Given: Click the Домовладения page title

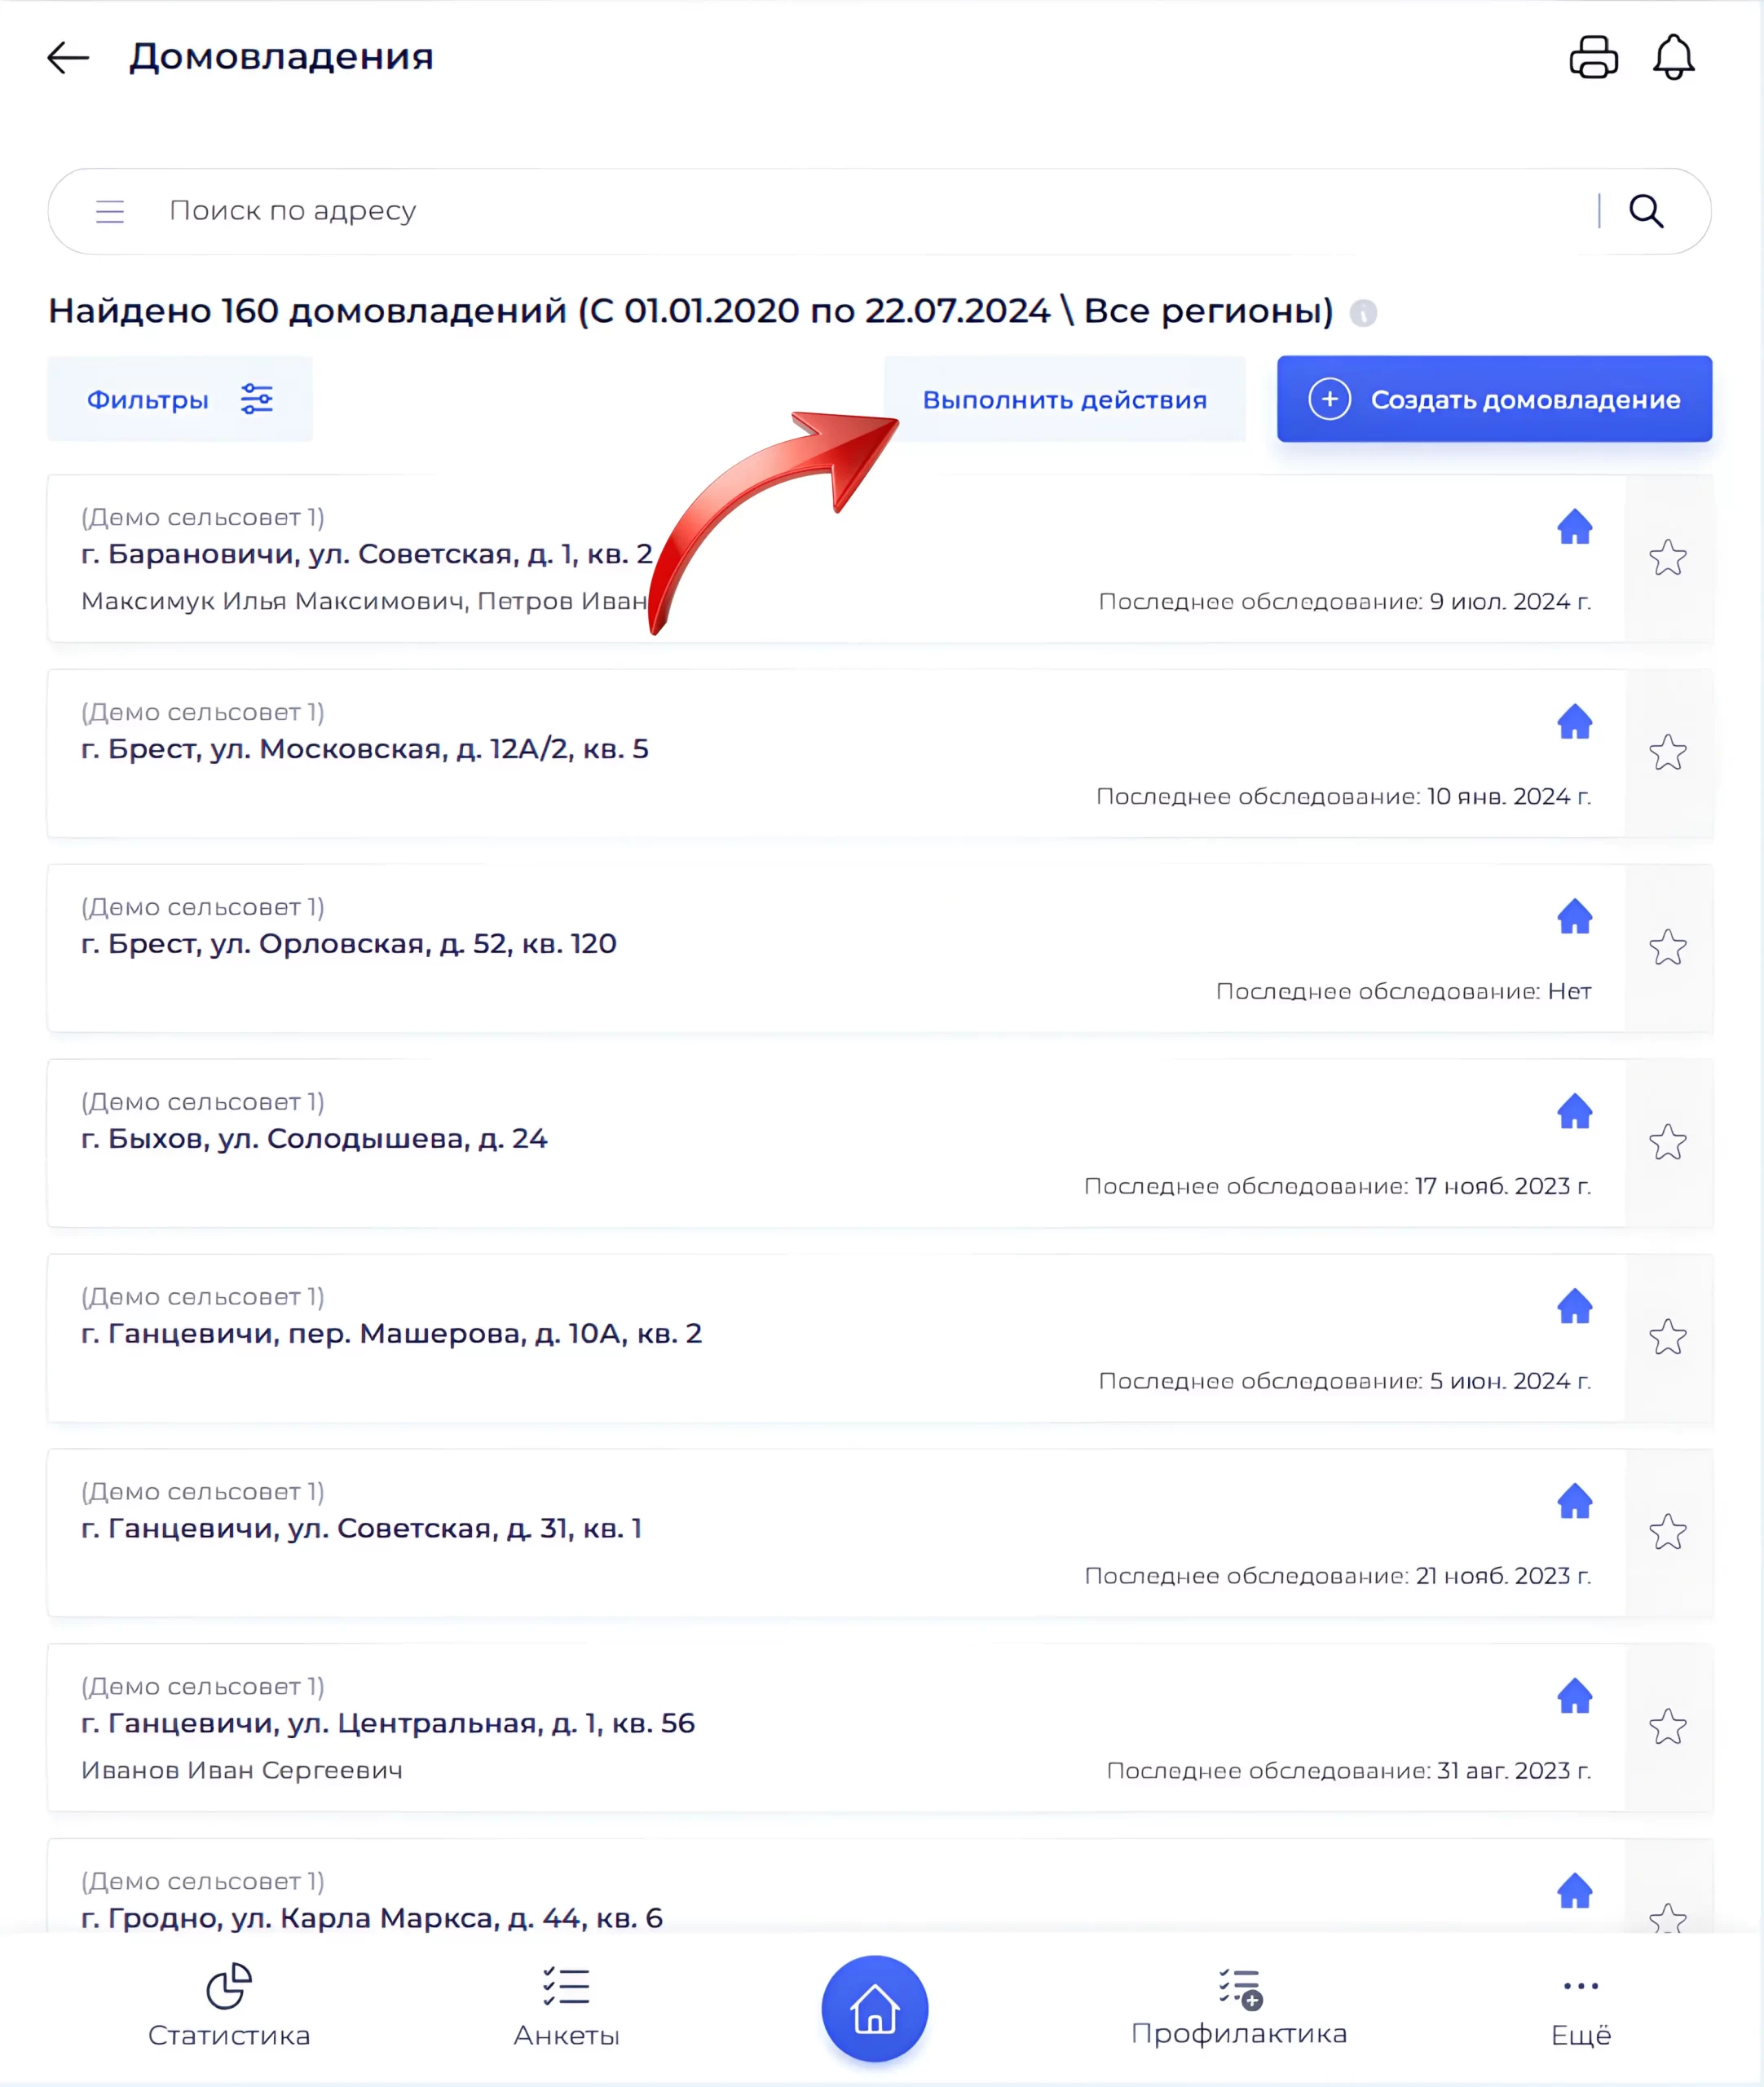Looking at the screenshot, I should pyautogui.click(x=281, y=57).
